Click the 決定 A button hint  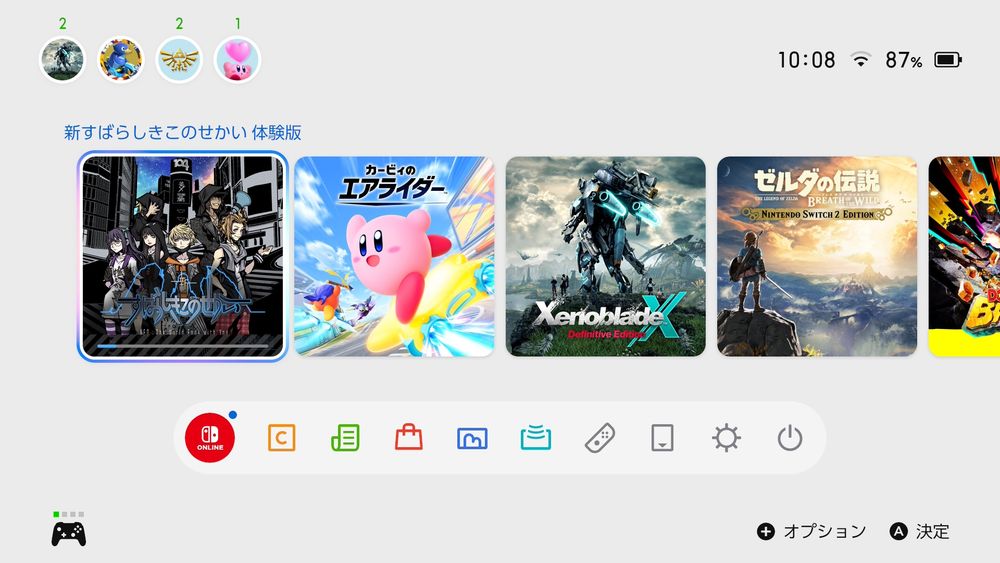(x=920, y=531)
